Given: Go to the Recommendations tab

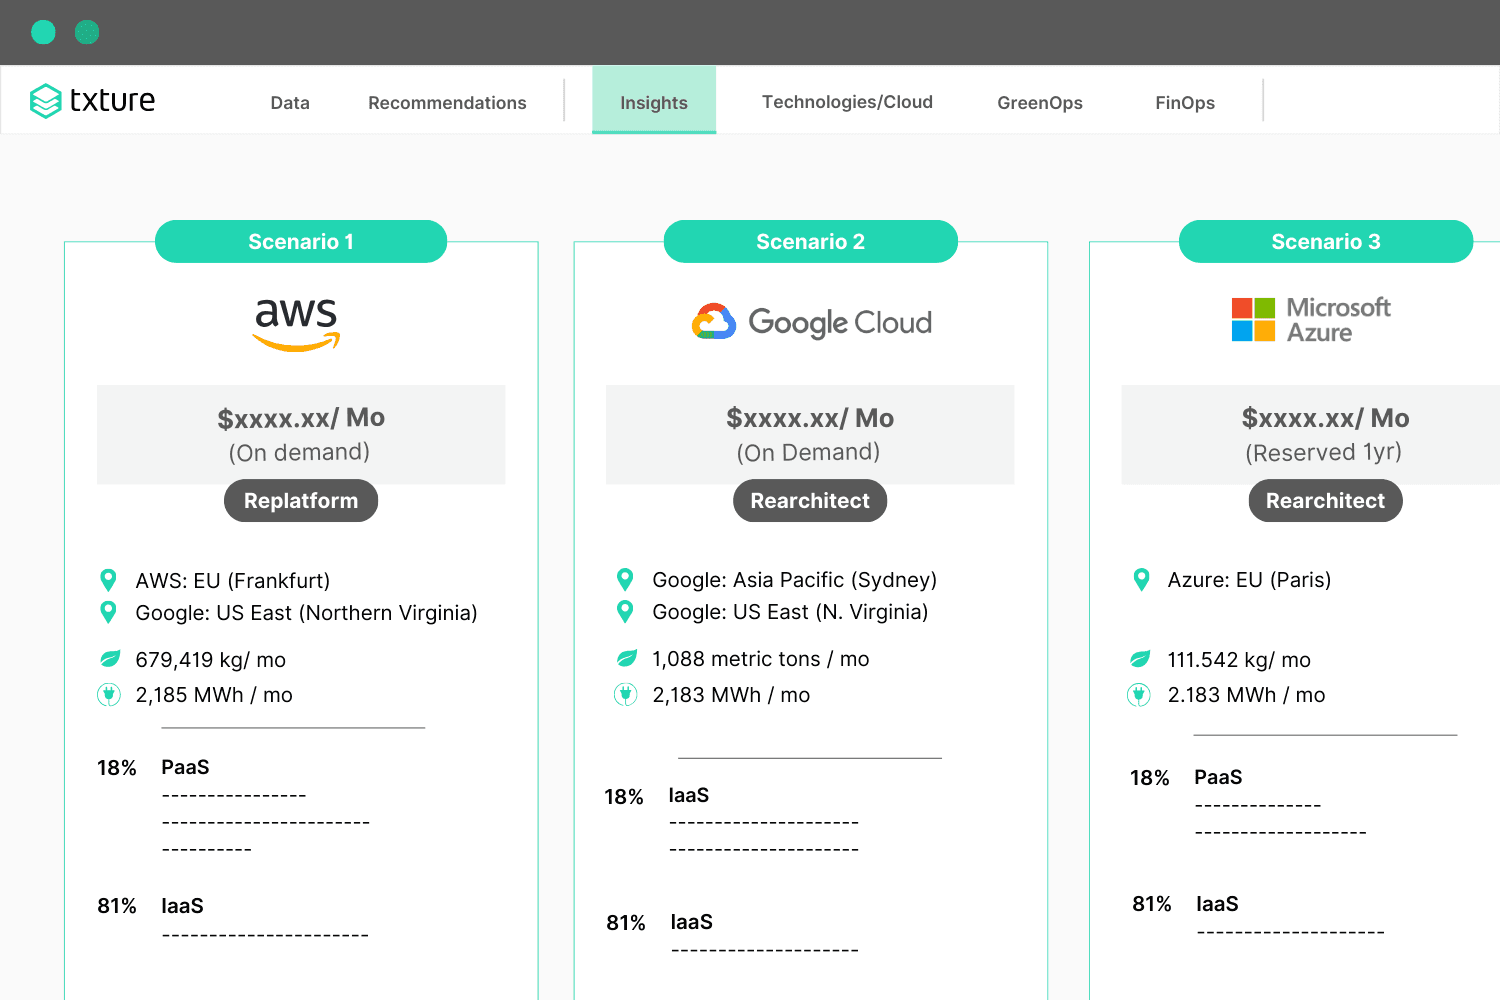Looking at the screenshot, I should tap(447, 102).
